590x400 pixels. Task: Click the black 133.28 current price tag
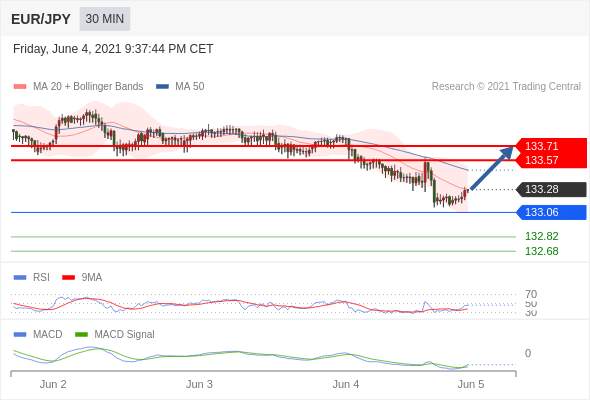pos(551,189)
